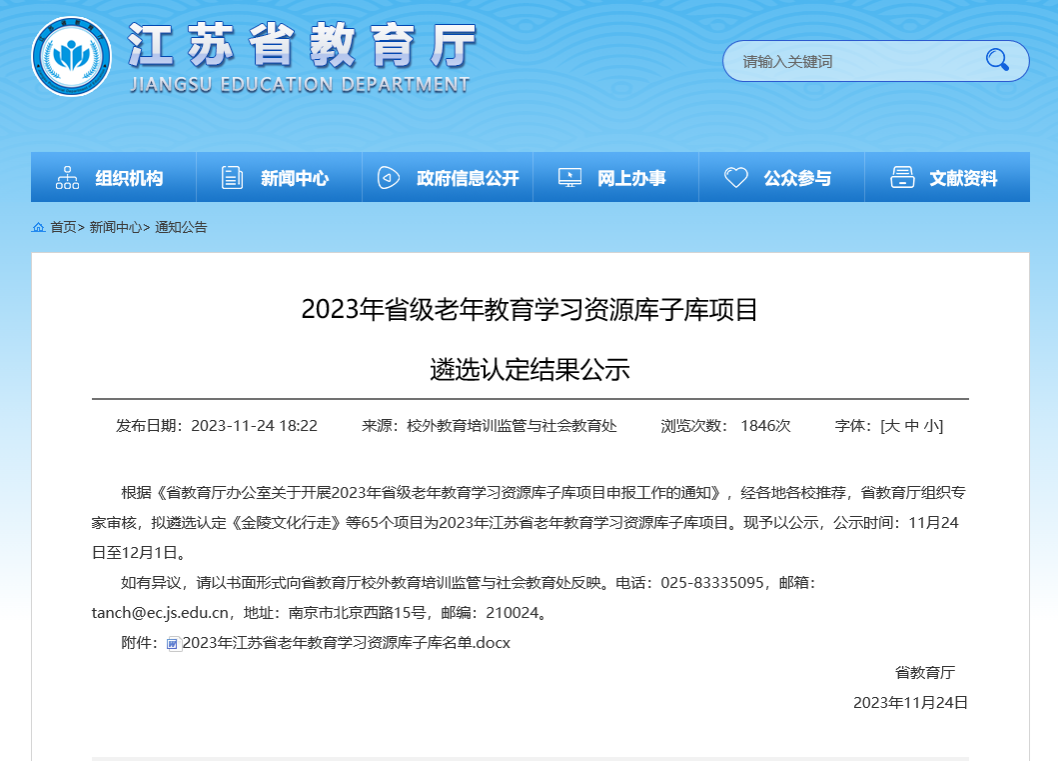1058x761 pixels.
Task: Click the JIANGSU EDUCATION DEPARTMENT English subtitle
Action: click(300, 85)
